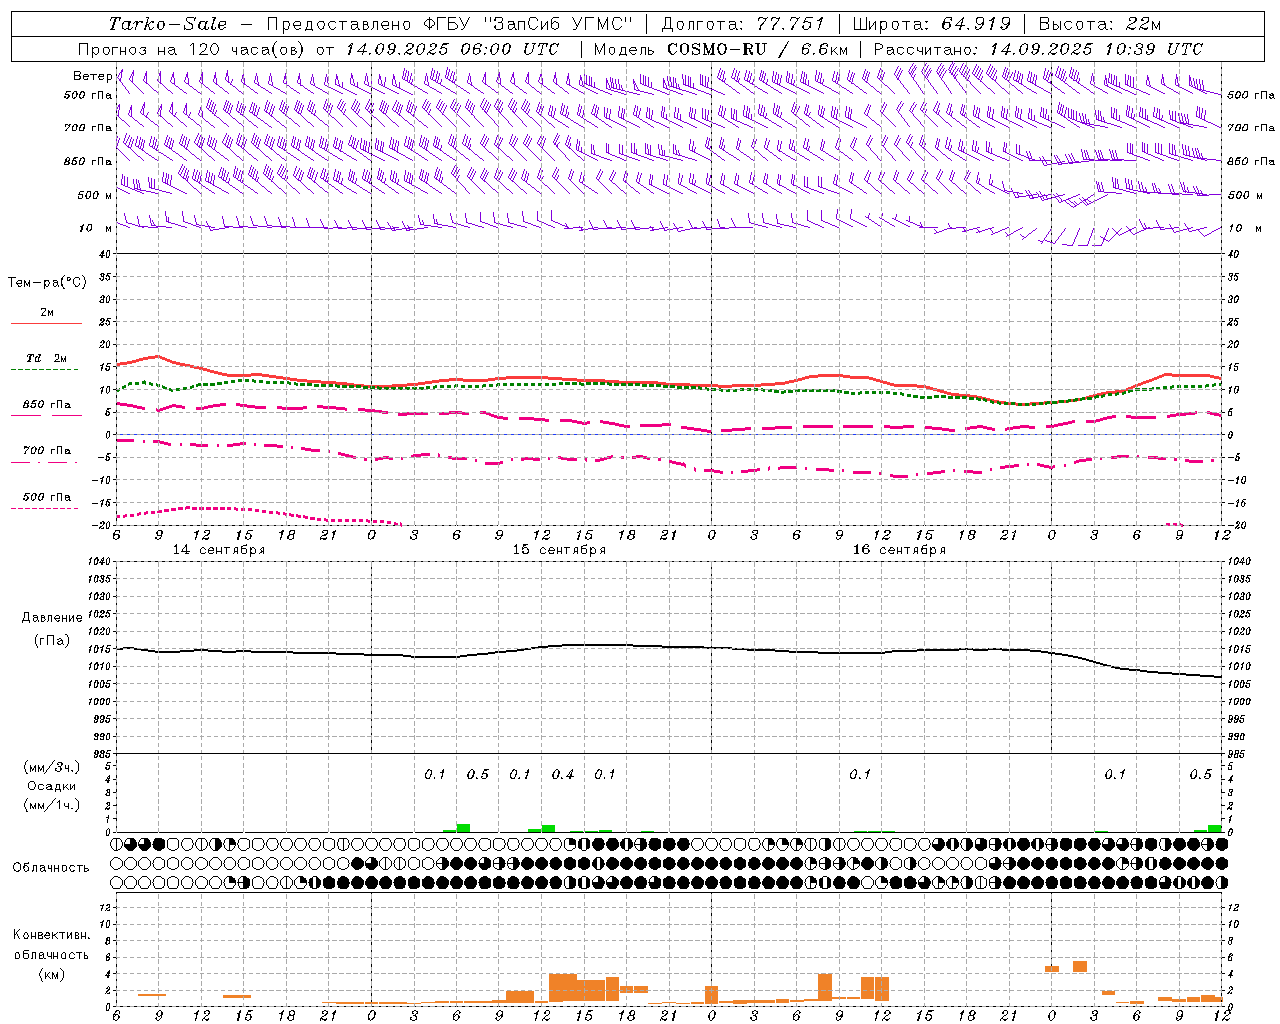Image resolution: width=1280 pixels, height=1024 pixels.
Task: Click the '15 сентября' date label
Action: [559, 550]
